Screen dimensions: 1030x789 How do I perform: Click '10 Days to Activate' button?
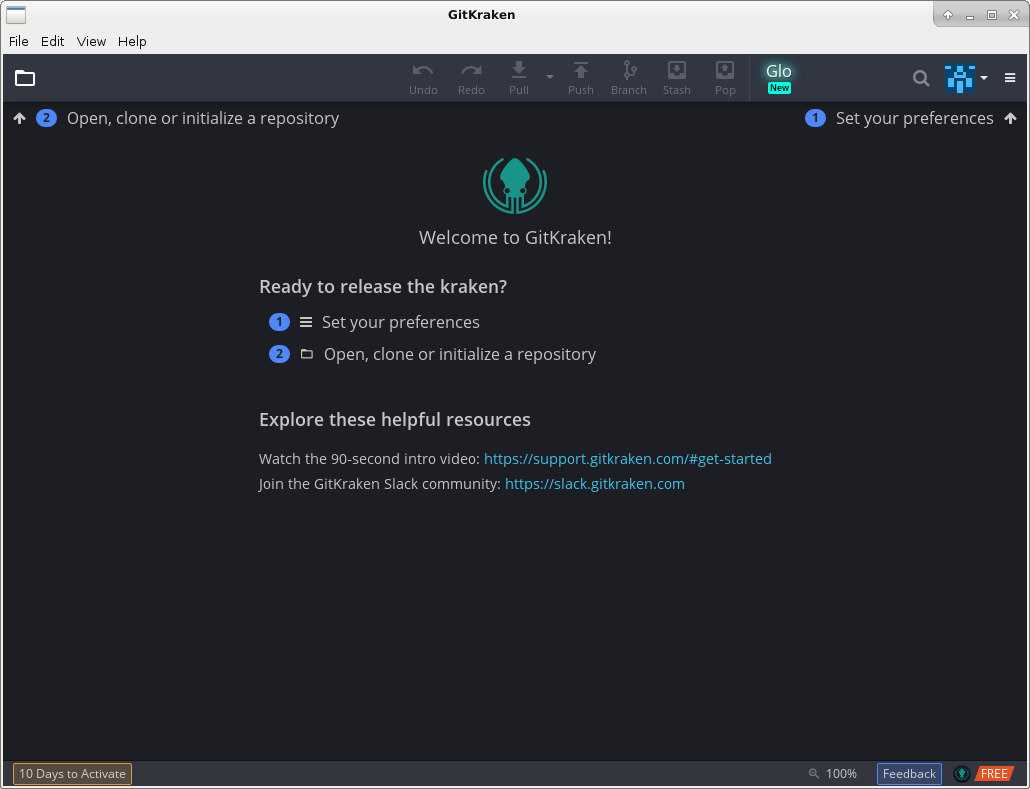tap(72, 774)
